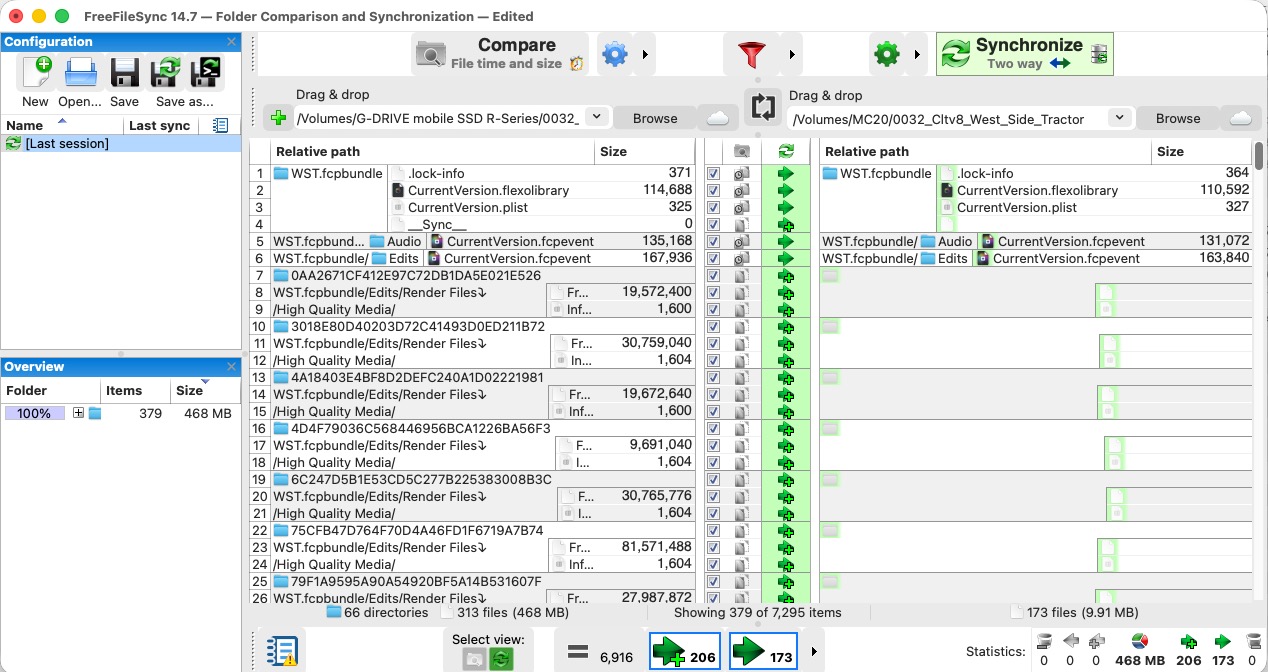Viewport: 1268px width, 672px height.
Task: Click the configuration list column options icon
Action: (x=221, y=125)
